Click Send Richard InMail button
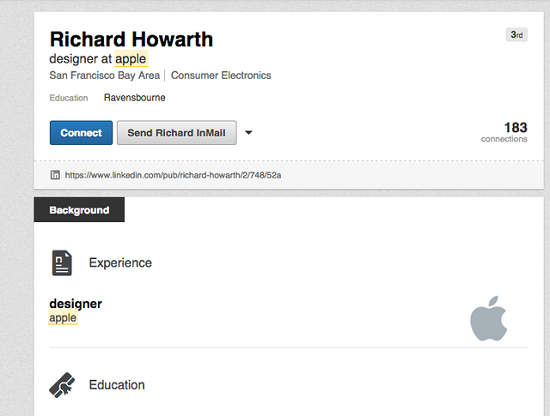Image resolution: width=550 pixels, height=416 pixels. (x=176, y=133)
